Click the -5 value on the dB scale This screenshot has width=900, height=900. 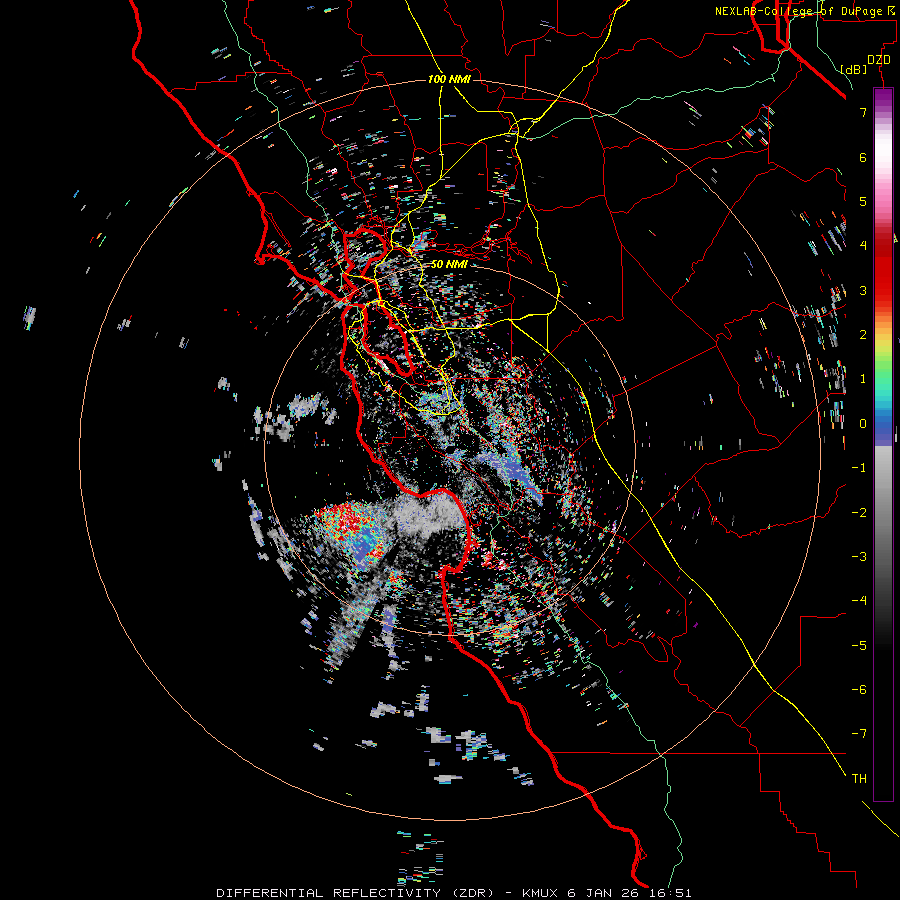point(859,646)
